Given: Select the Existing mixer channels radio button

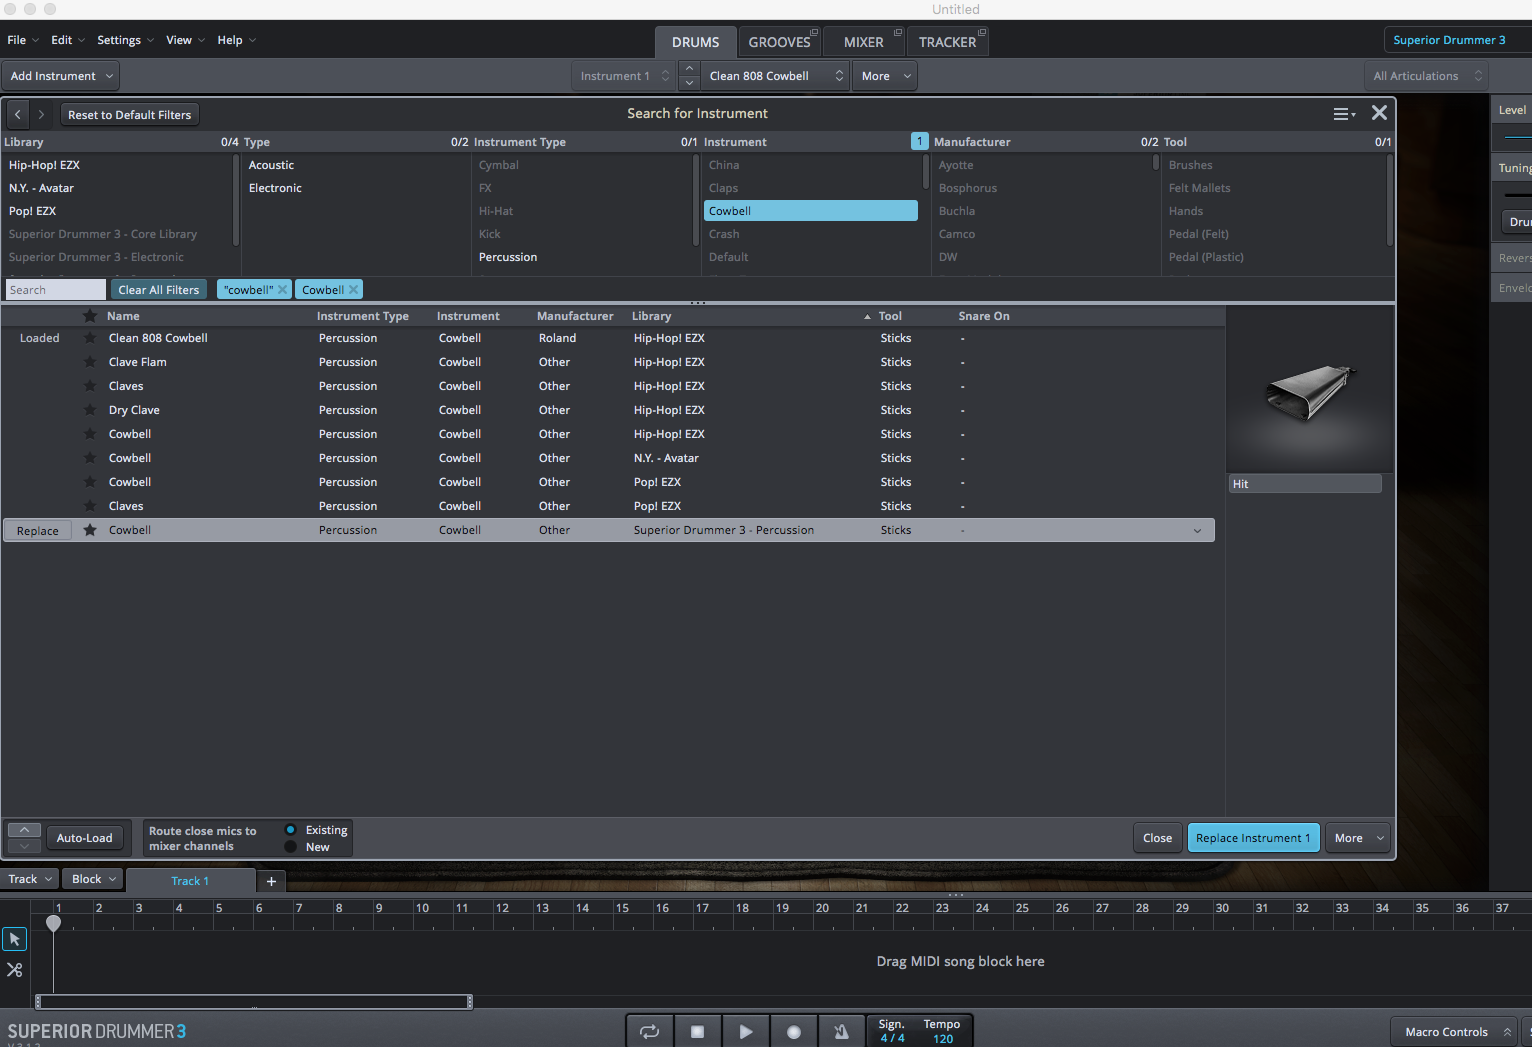Looking at the screenshot, I should [x=291, y=830].
